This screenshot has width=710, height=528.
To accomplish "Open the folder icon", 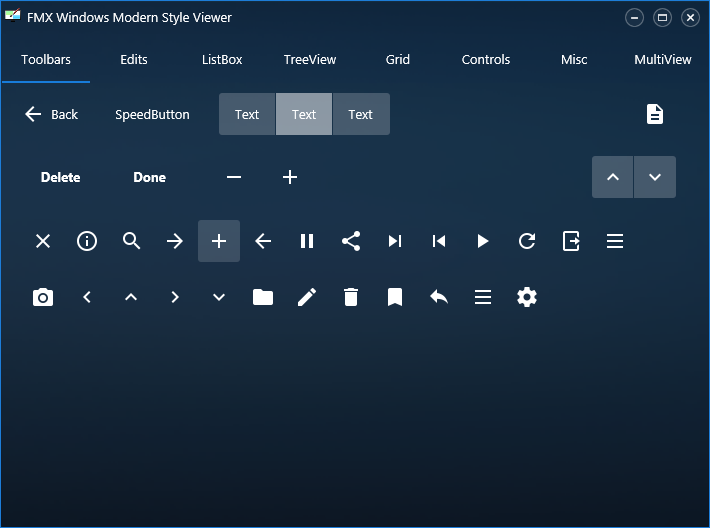I will tap(263, 297).
